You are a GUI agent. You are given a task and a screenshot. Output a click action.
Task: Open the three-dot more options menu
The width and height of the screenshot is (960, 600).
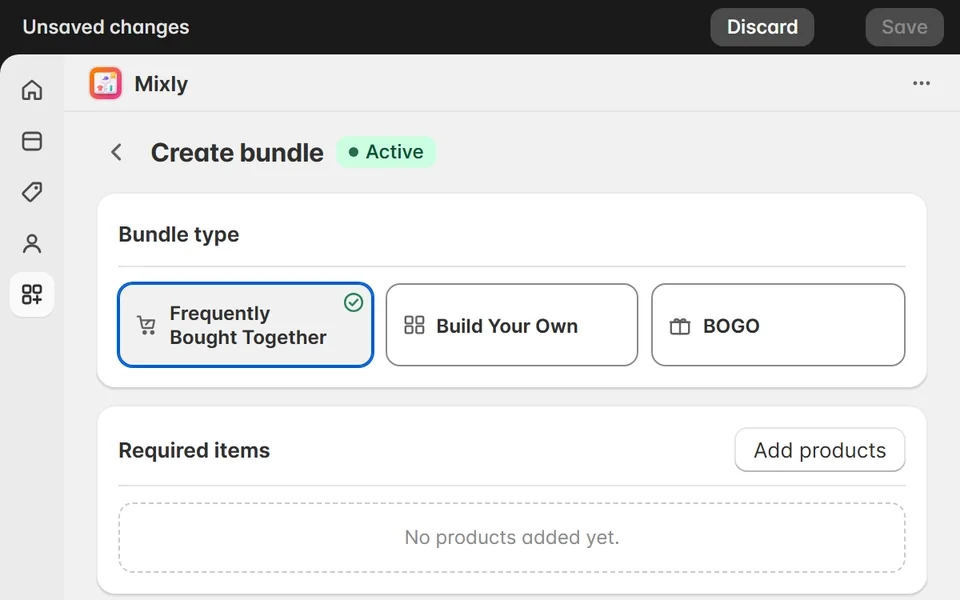tap(921, 83)
